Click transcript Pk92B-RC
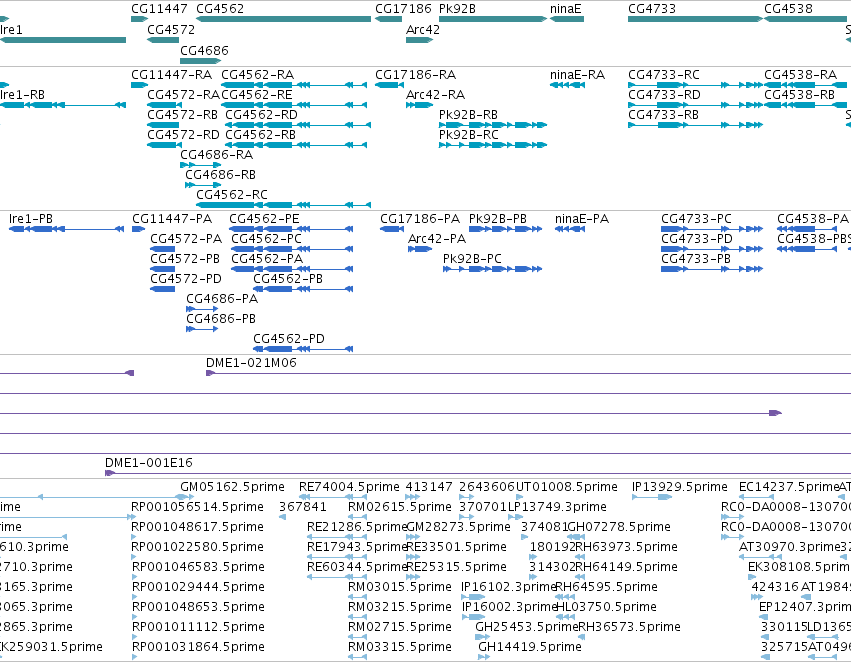851x662 pixels. click(x=468, y=135)
